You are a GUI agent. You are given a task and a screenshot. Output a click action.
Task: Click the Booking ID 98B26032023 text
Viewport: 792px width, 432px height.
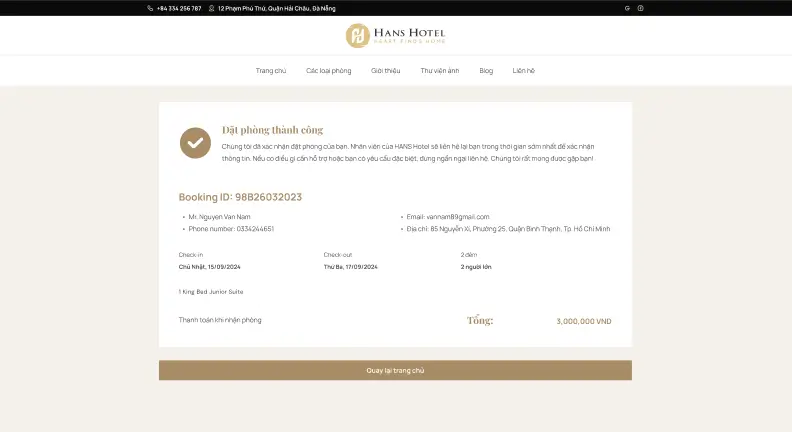[x=240, y=197]
